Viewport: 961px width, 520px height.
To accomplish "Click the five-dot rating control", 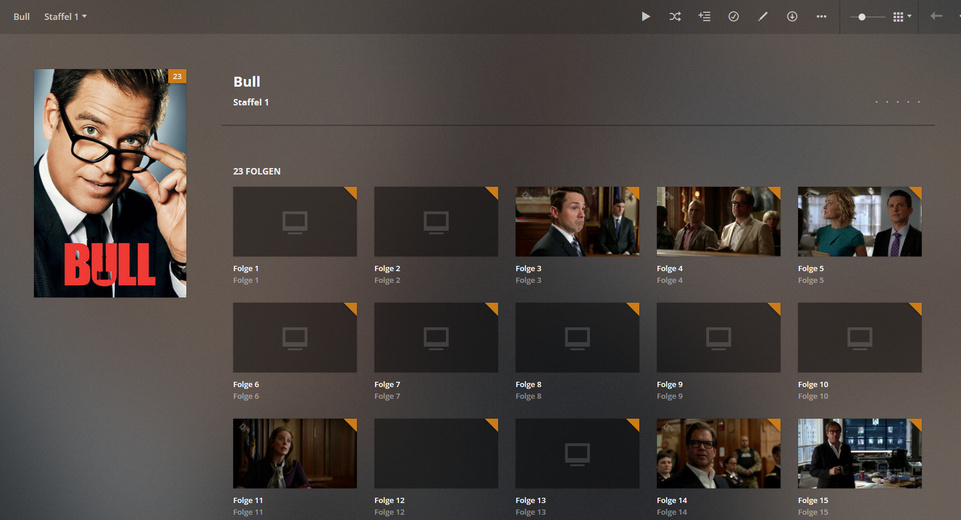I will click(x=898, y=102).
